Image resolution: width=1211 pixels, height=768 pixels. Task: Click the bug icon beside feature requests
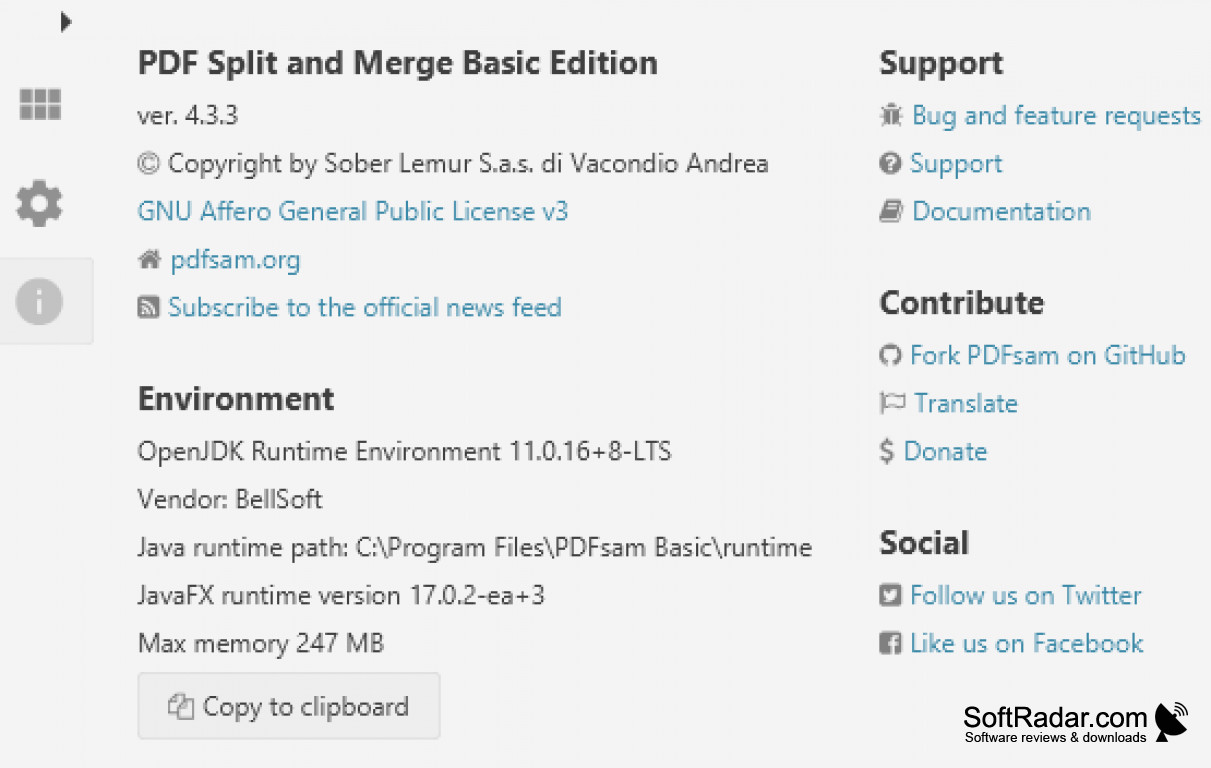point(891,115)
